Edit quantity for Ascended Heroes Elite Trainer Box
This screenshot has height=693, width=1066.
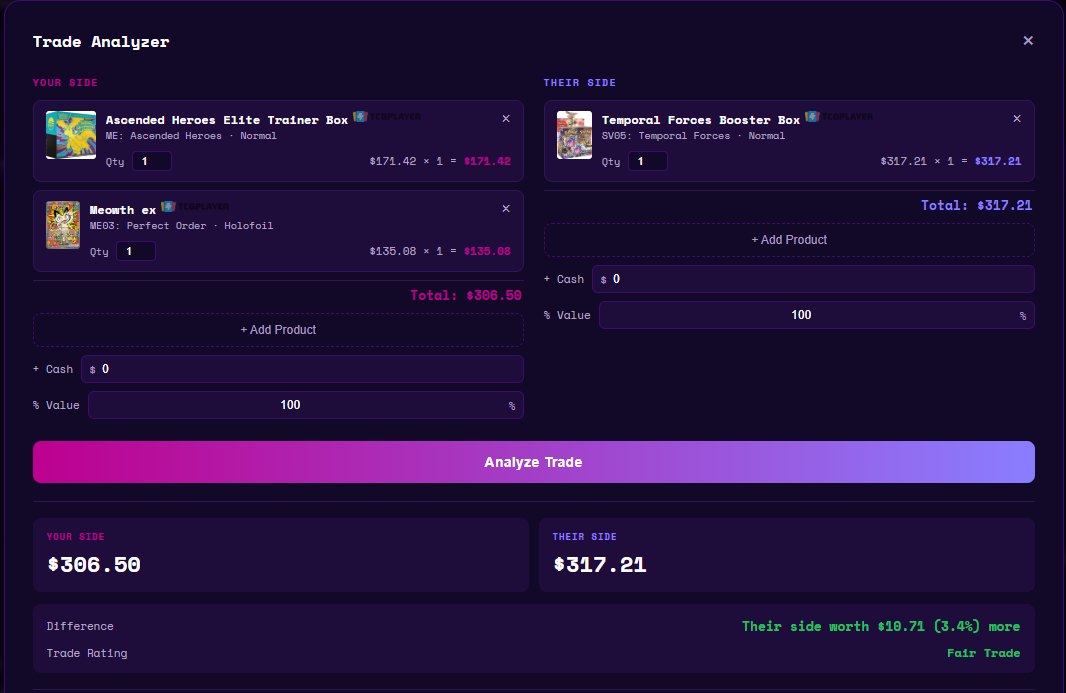point(152,161)
